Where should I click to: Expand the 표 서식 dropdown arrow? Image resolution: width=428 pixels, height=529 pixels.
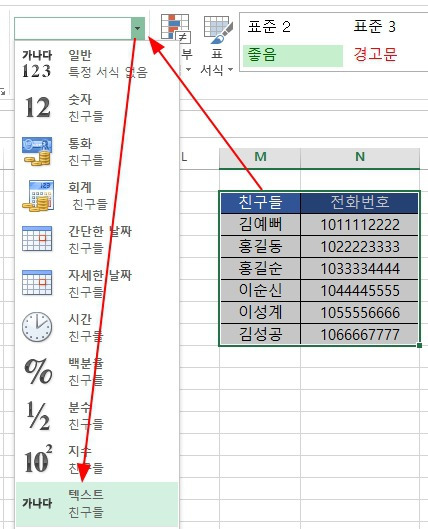click(231, 70)
